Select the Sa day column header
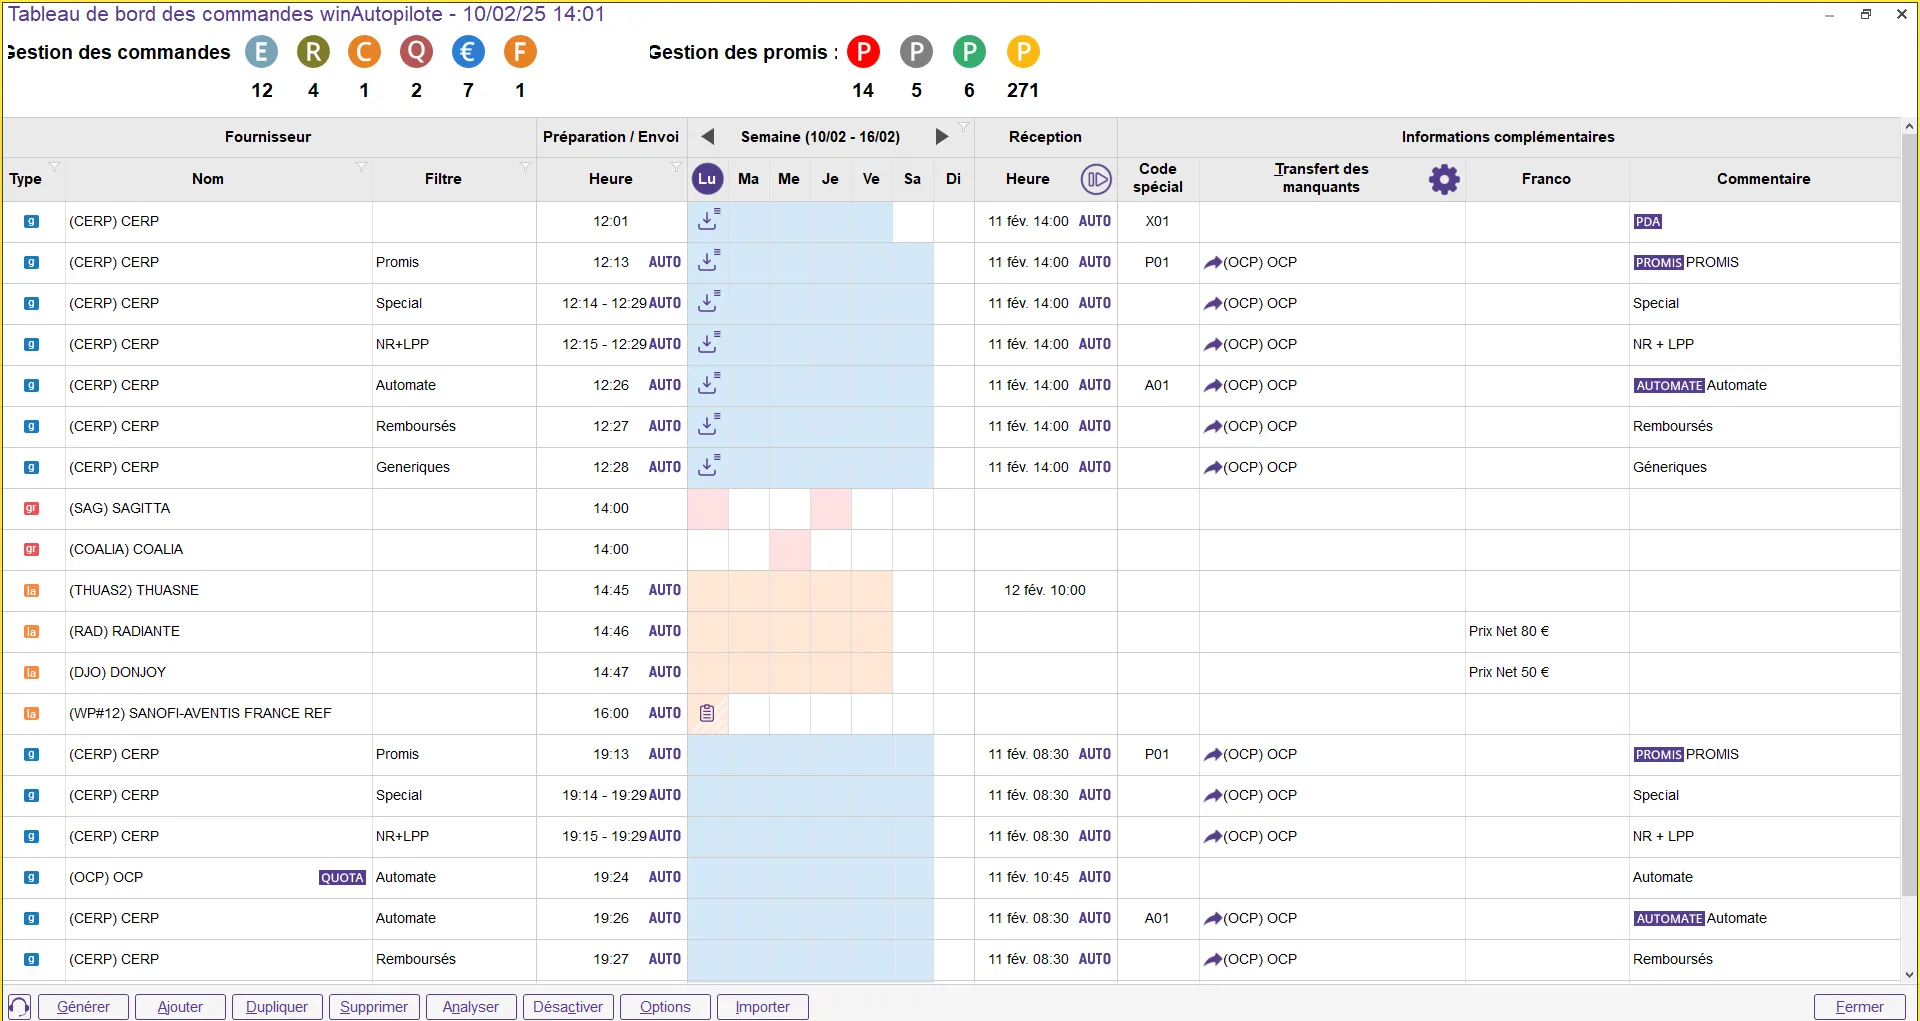Image resolution: width=1920 pixels, height=1021 pixels. [912, 179]
